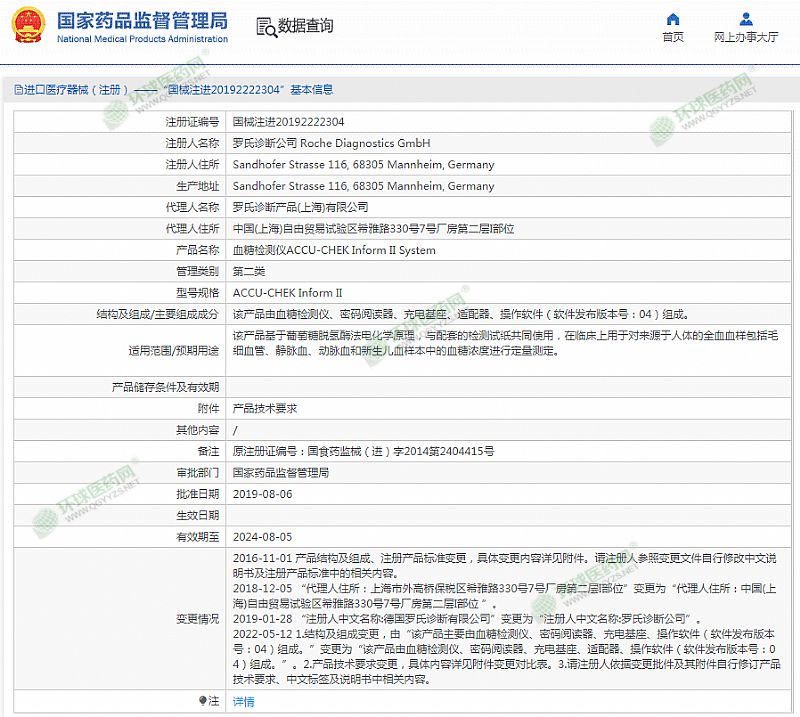Click the 进口医疗器械（注册）breadcrumb text

(76, 90)
